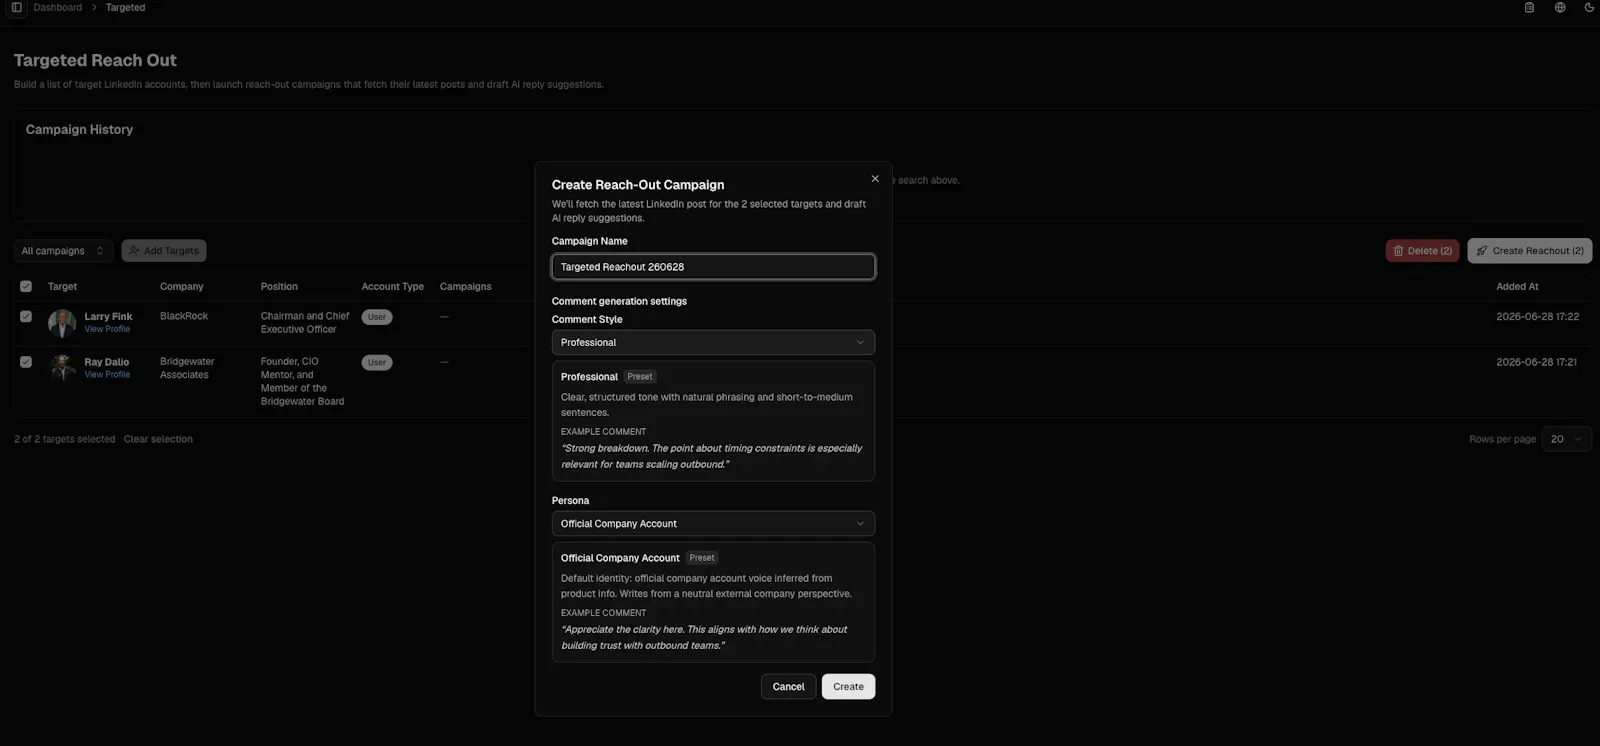Click Clear selection link
Screen dimensions: 1600x746
(x=158, y=439)
